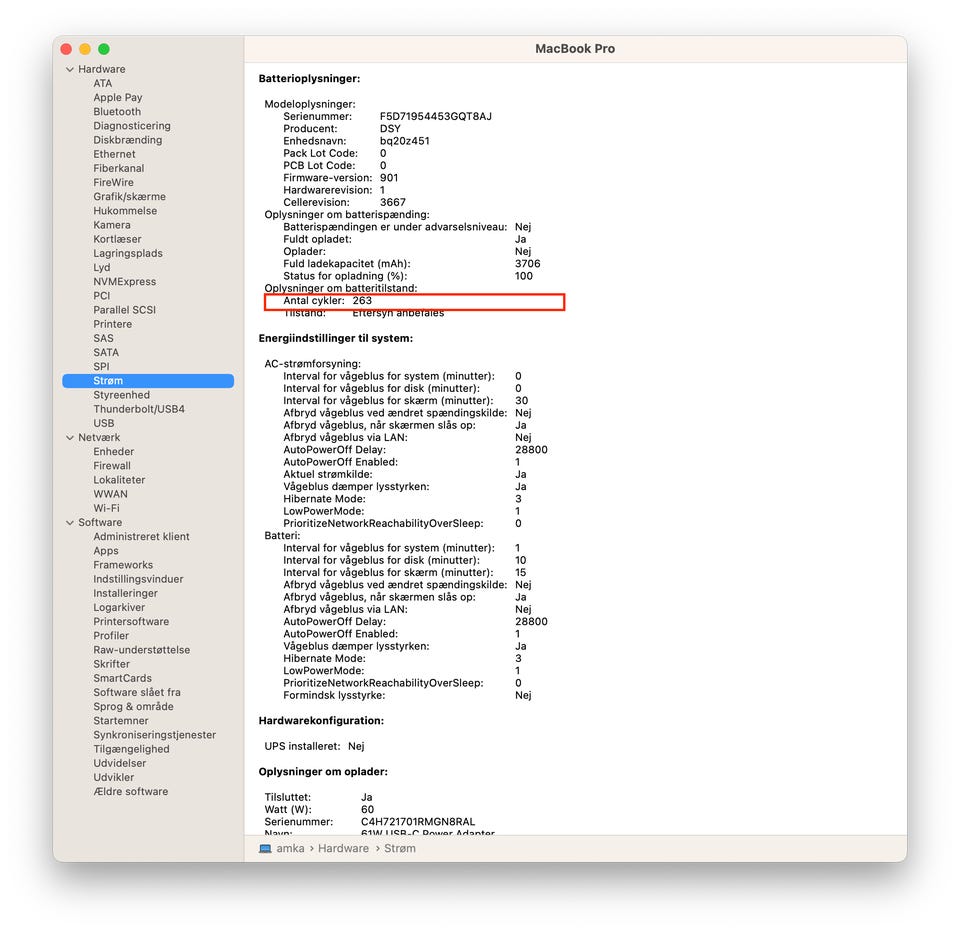Viewport: 960px width, 932px height.
Task: Click the battery serial number F5D71954453GQT8AJ
Action: click(x=435, y=116)
